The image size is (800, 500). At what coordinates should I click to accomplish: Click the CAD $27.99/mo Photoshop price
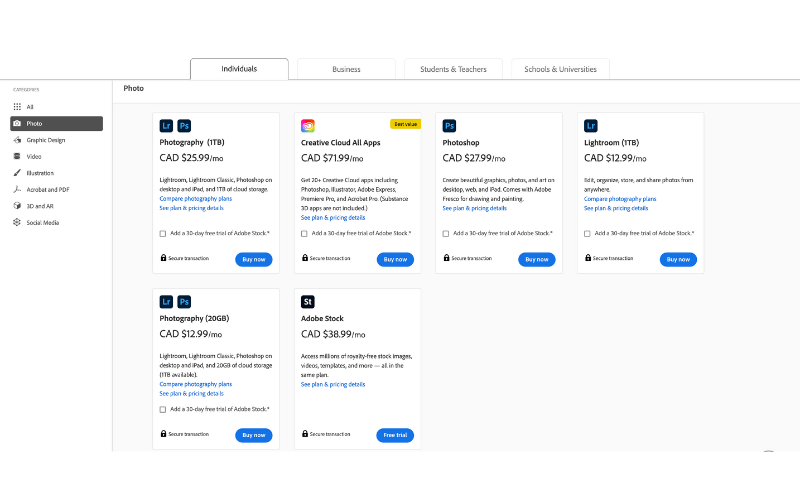click(473, 158)
